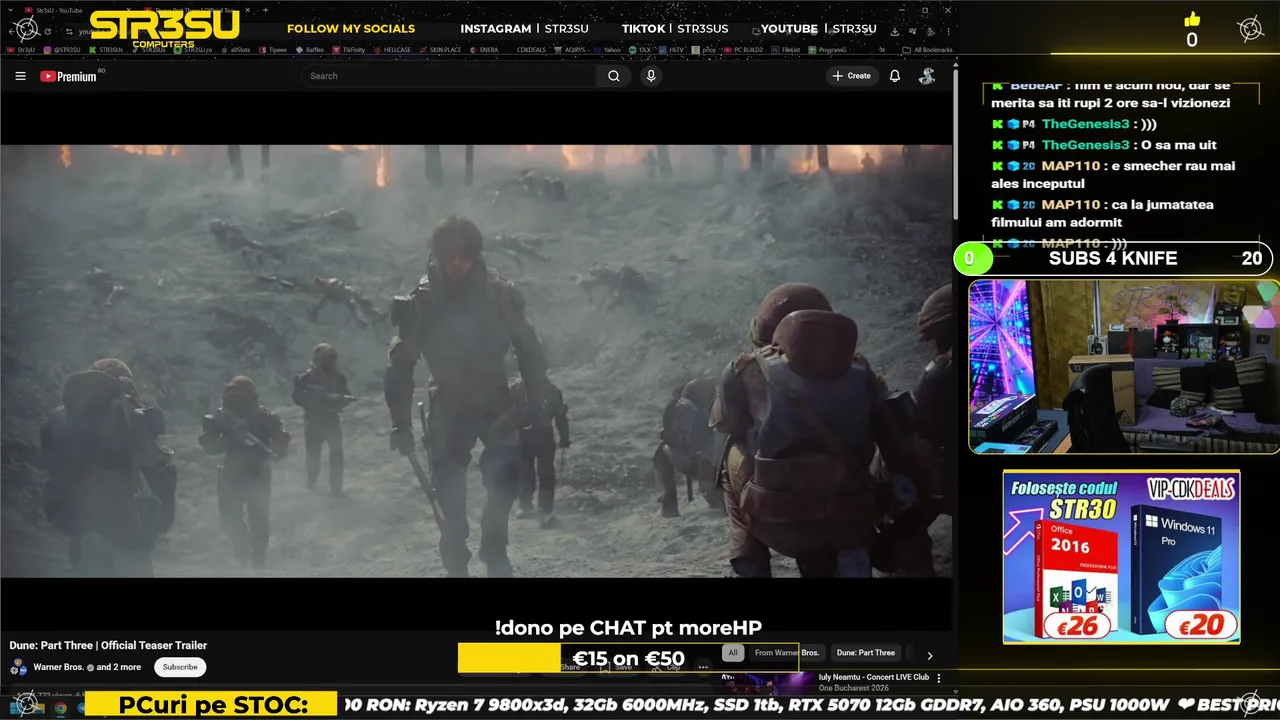Open the FileList bookmark
1280x720 pixels.
(786, 50)
